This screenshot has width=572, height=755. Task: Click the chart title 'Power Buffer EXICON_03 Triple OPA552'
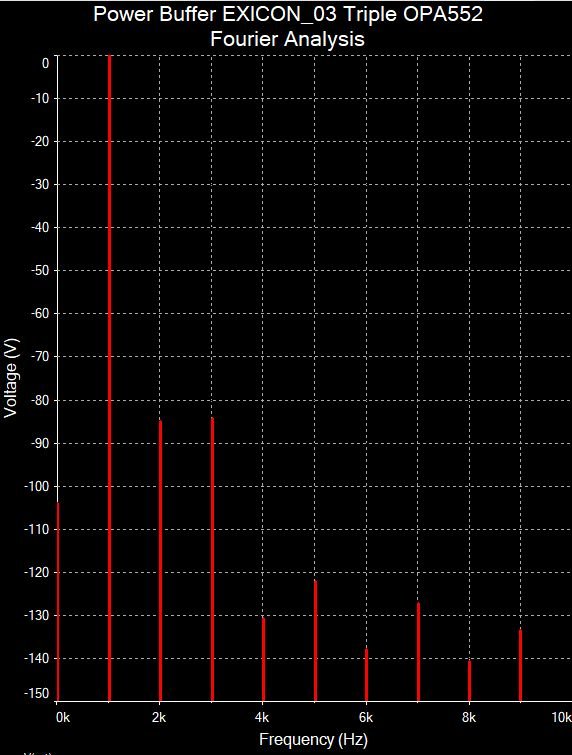point(288,14)
